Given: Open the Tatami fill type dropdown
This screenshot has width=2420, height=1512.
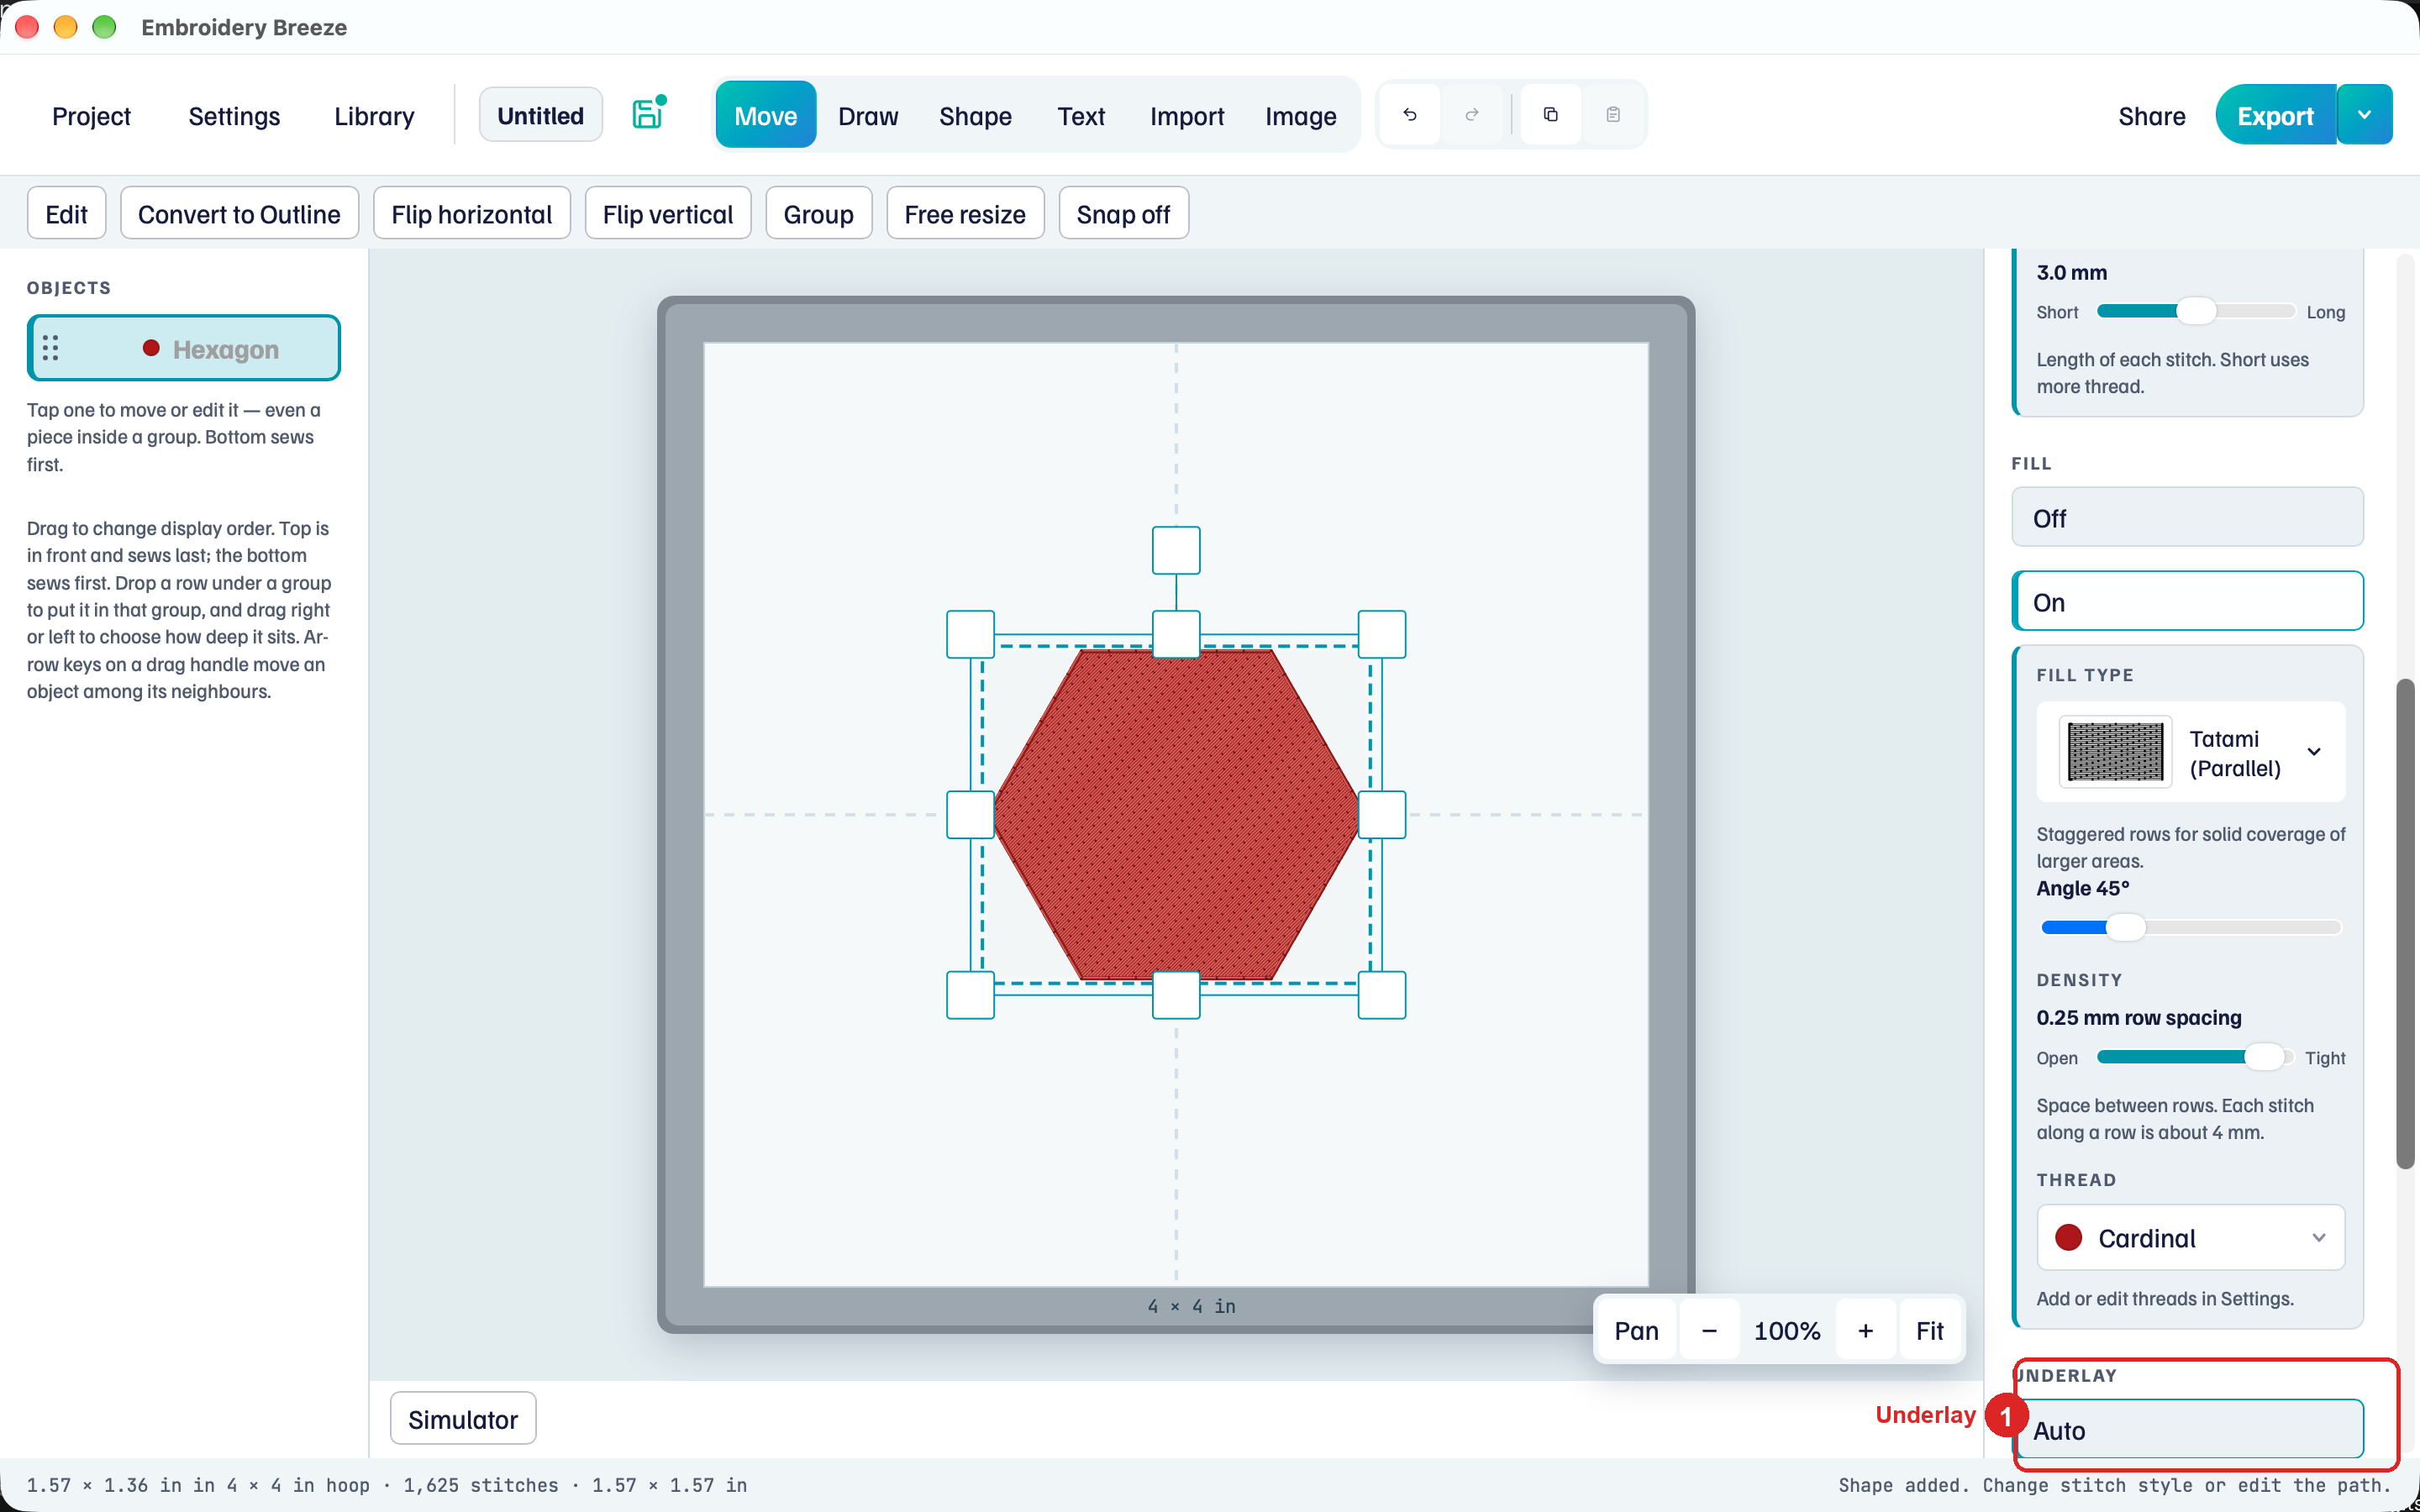Looking at the screenshot, I should point(2191,752).
